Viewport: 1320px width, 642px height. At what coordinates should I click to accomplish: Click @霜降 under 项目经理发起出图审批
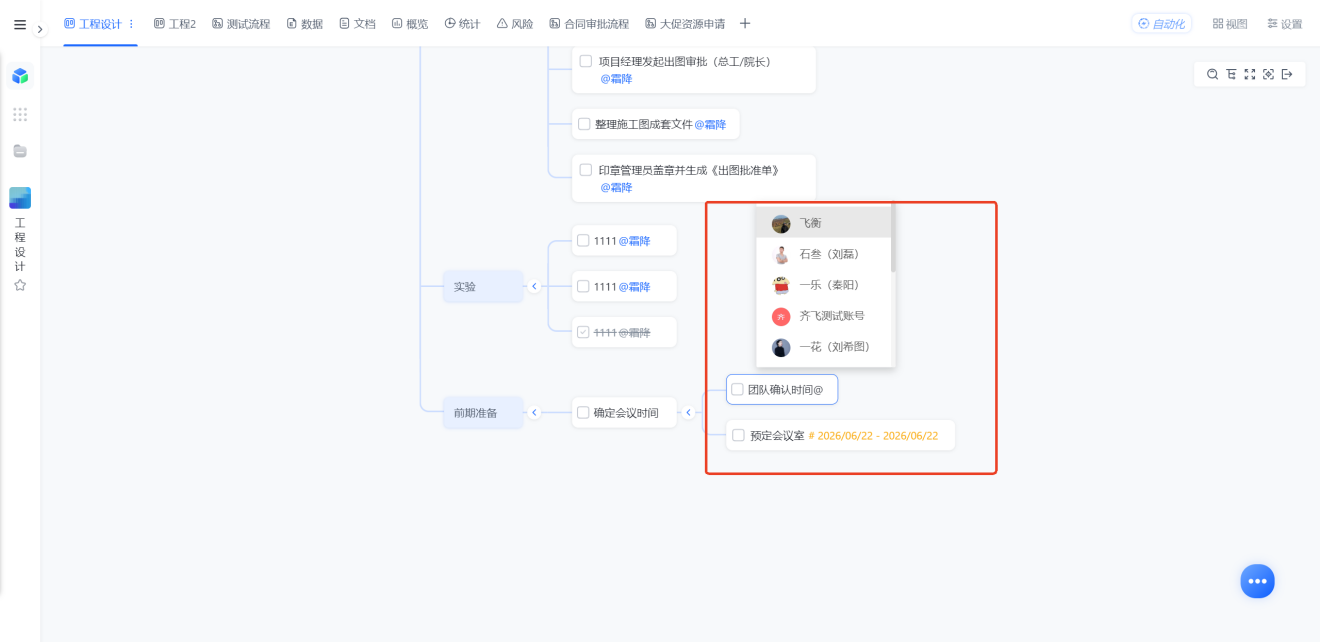[x=616, y=78]
